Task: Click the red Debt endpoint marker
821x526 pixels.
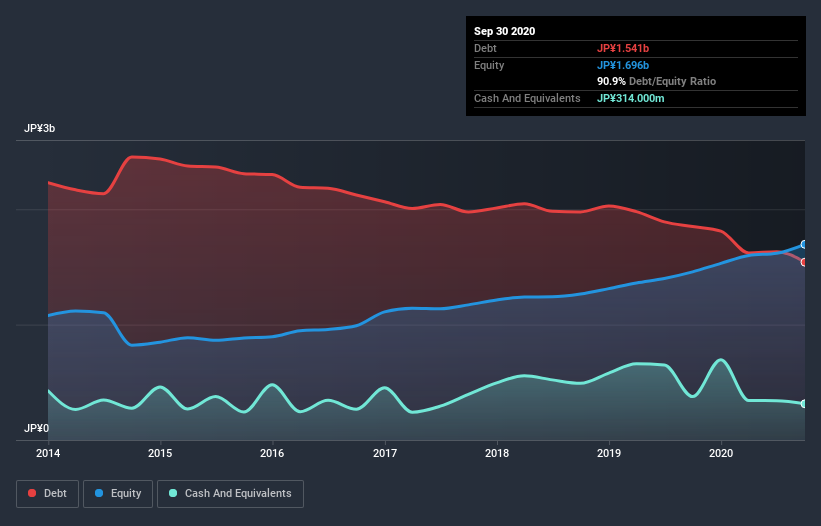Action: 804,262
